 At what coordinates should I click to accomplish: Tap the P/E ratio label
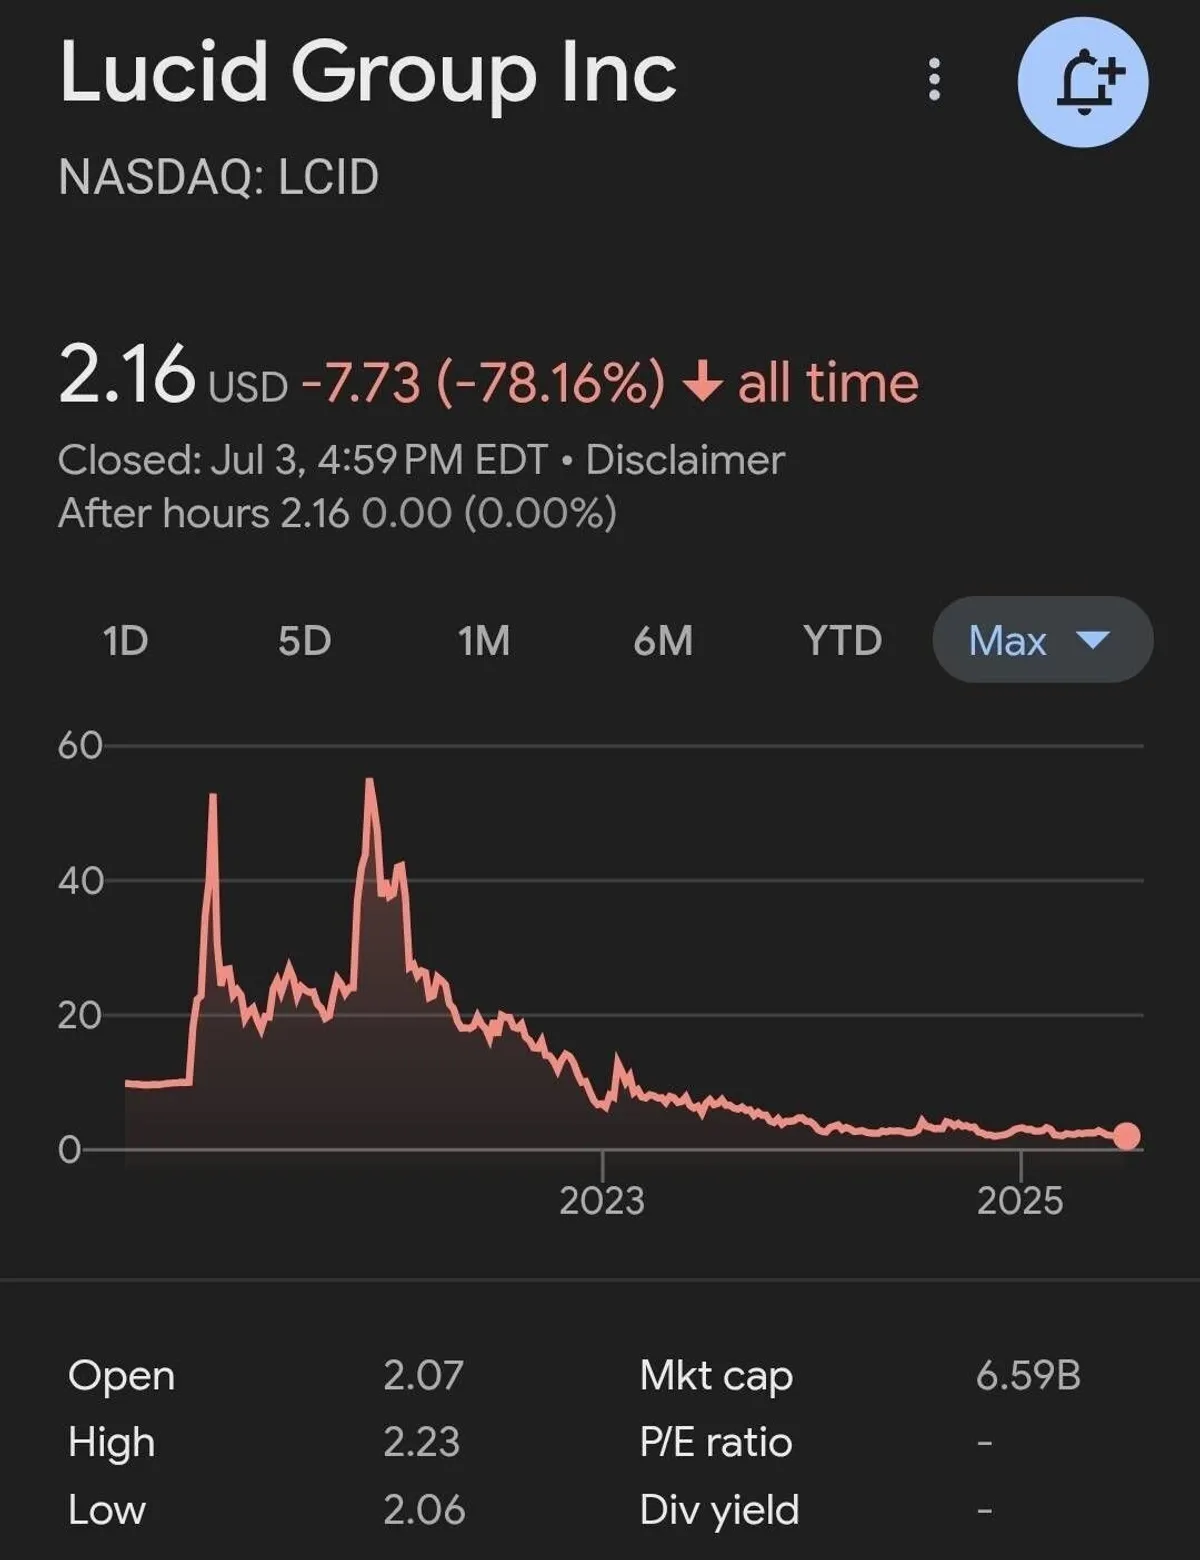click(x=716, y=1442)
